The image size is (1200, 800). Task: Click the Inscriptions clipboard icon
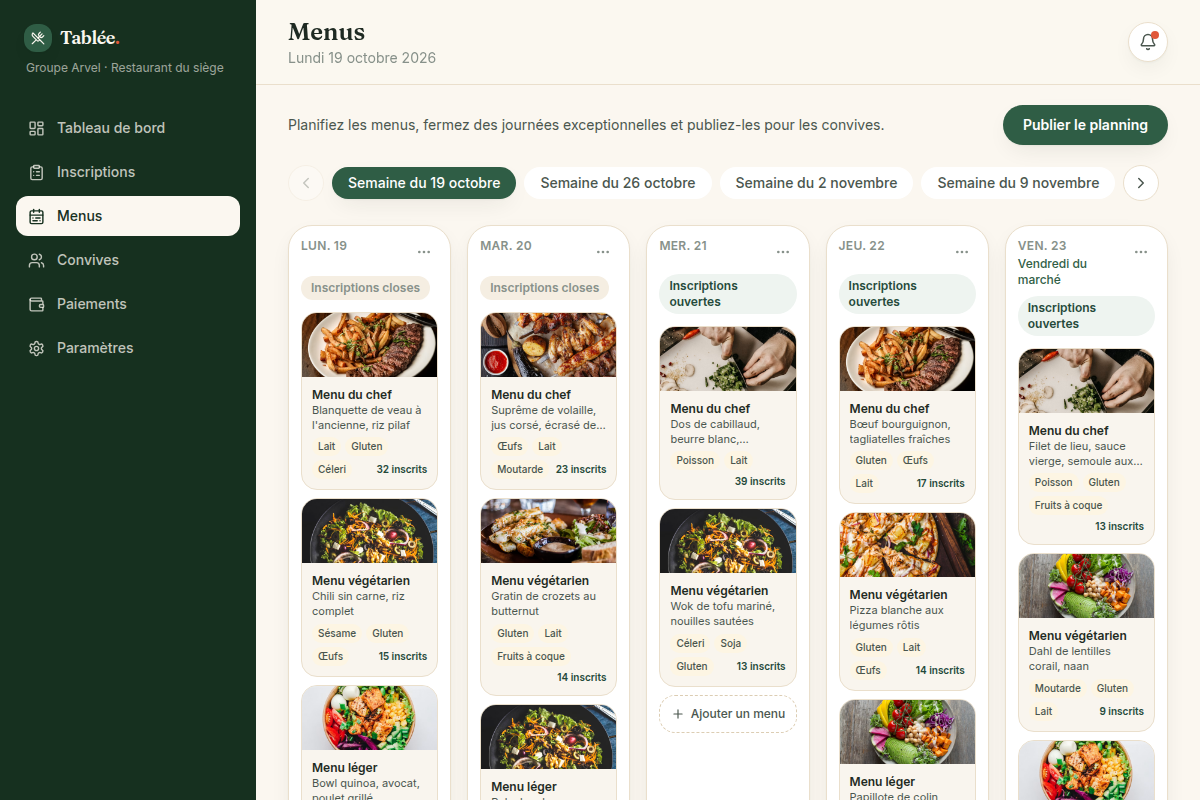click(37, 172)
